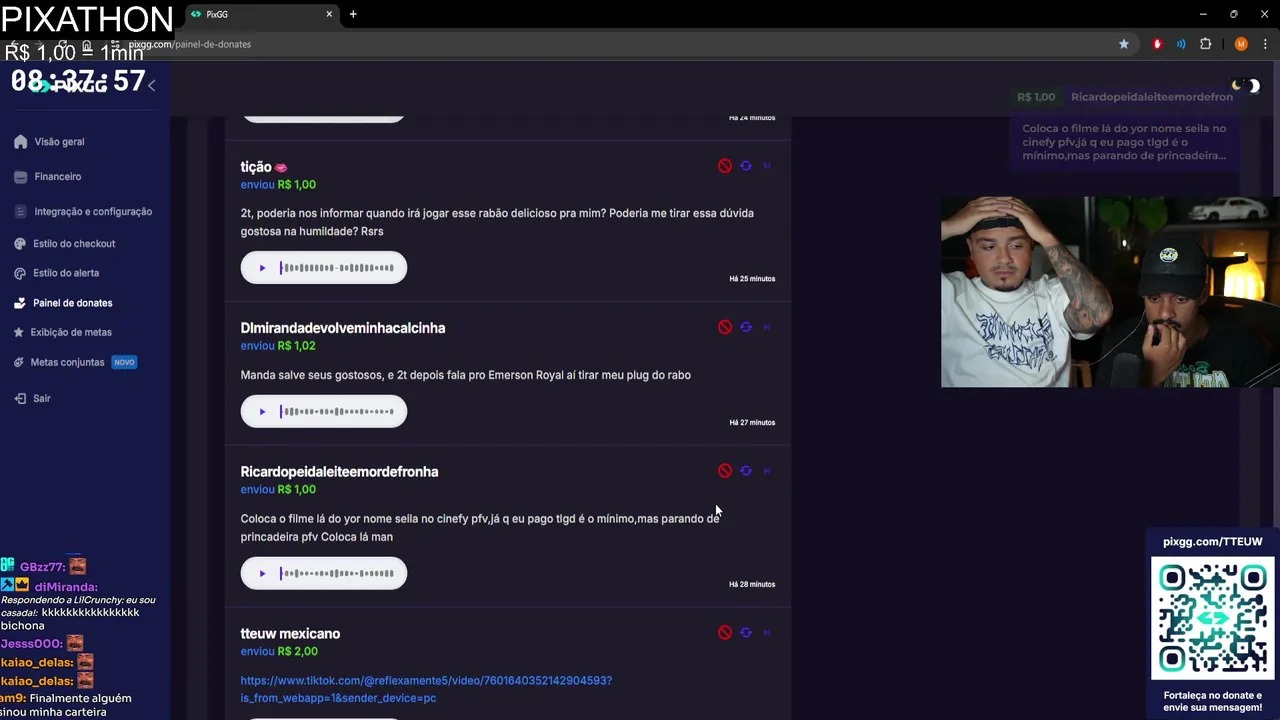Close the PixGG tab
Viewport: 1280px width, 720px height.
click(x=329, y=14)
